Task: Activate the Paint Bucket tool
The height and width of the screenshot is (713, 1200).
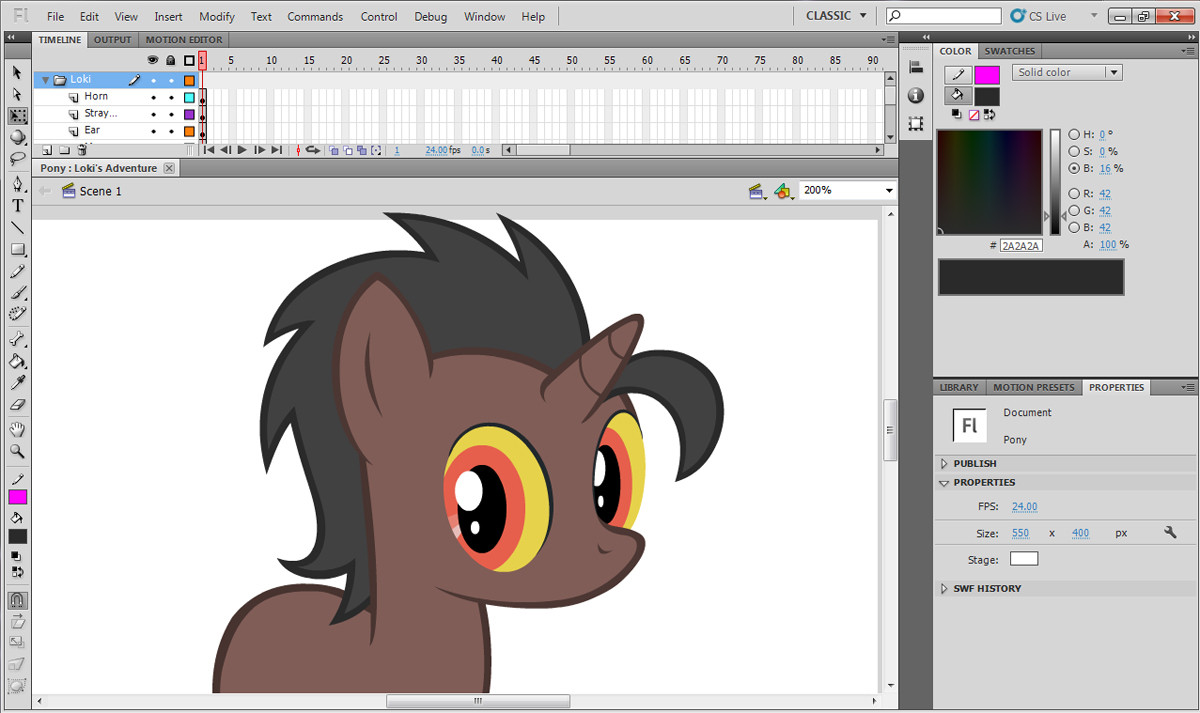Action: [17, 362]
